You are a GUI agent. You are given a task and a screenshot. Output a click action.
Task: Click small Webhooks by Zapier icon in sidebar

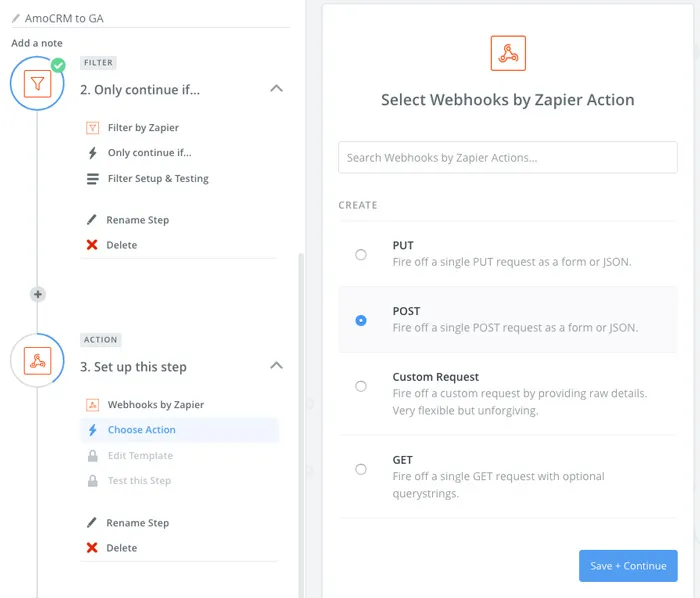click(x=92, y=405)
